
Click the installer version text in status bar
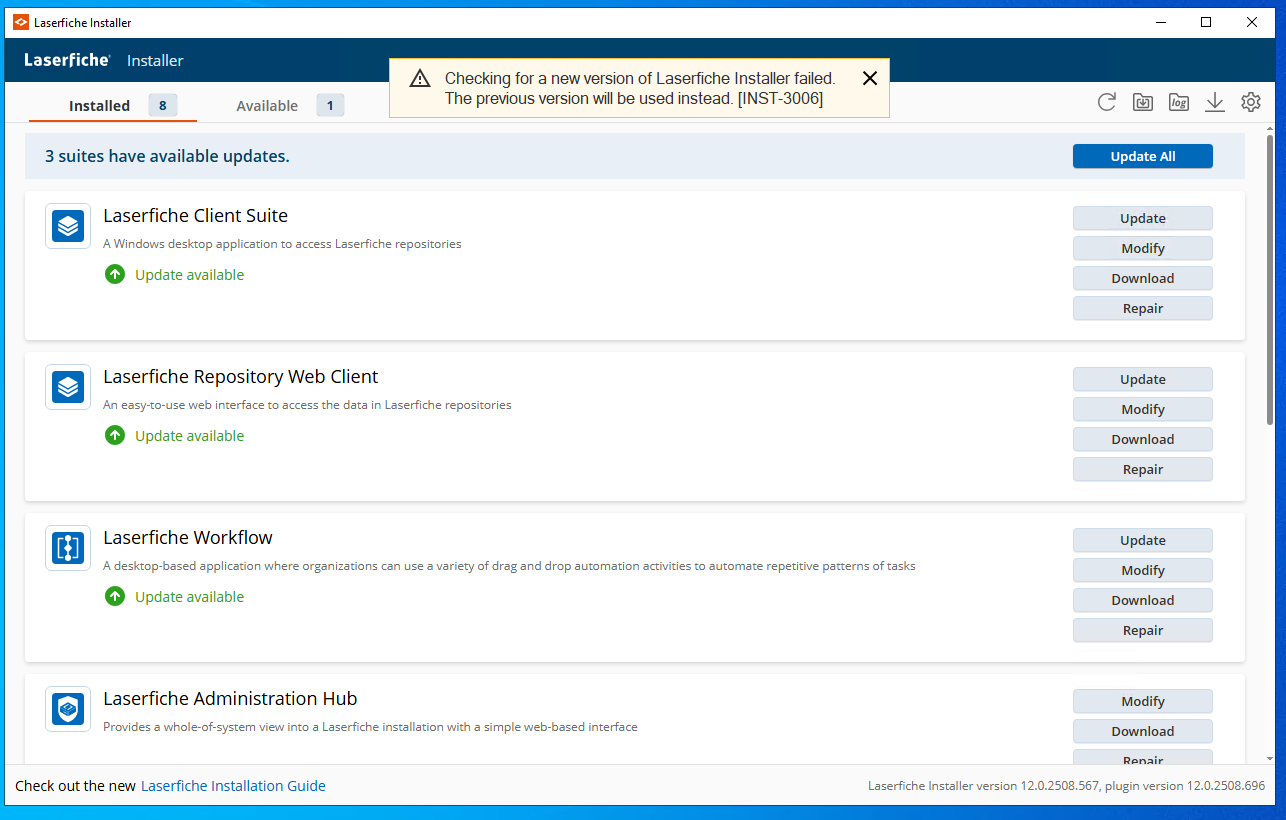pyautogui.click(x=1066, y=786)
